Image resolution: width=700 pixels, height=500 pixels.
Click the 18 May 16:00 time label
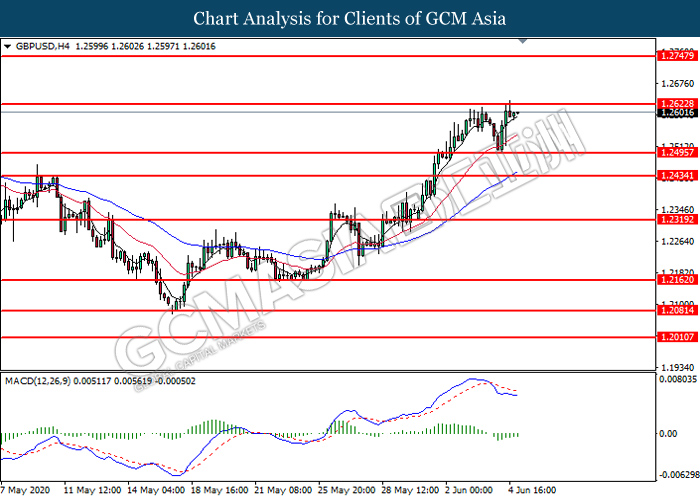(219, 490)
